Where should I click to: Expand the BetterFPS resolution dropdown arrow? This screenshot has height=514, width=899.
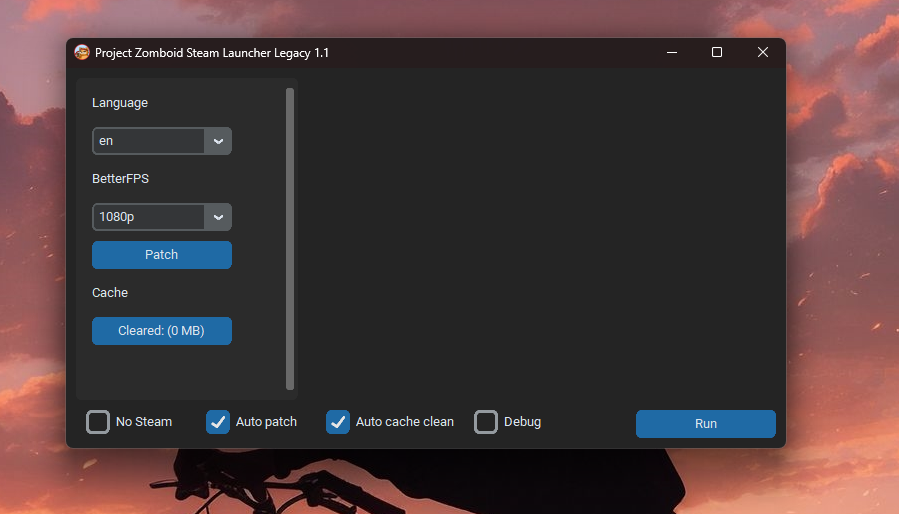point(218,217)
